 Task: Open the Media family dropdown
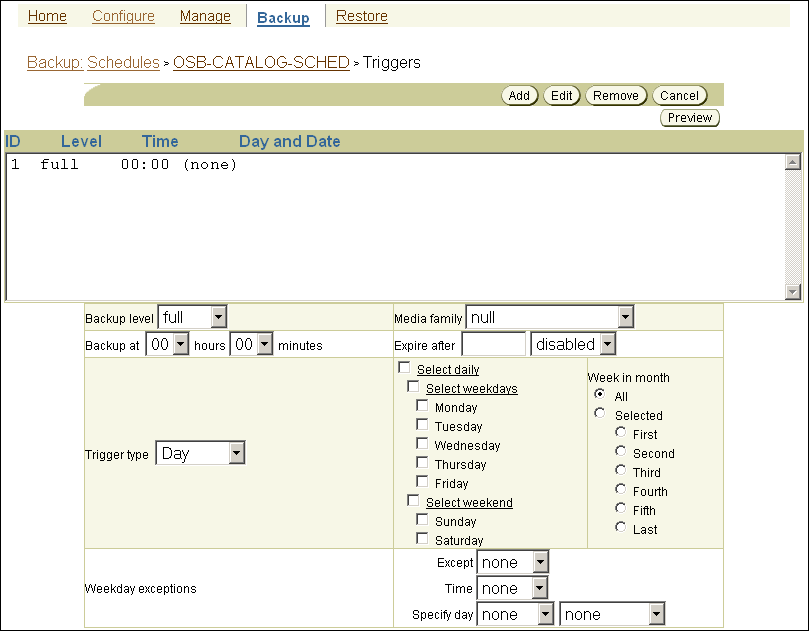pyautogui.click(x=549, y=317)
